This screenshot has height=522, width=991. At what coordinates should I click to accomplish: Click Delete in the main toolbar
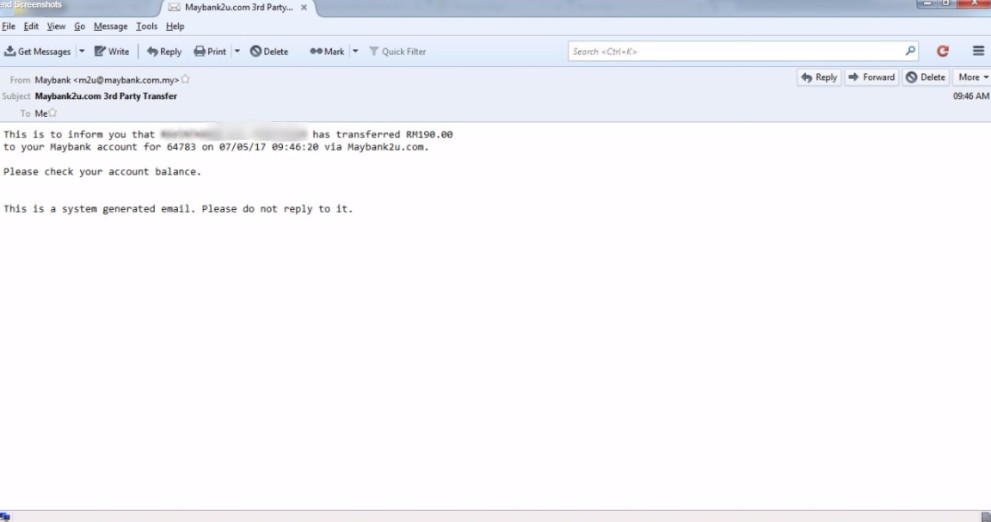click(269, 52)
